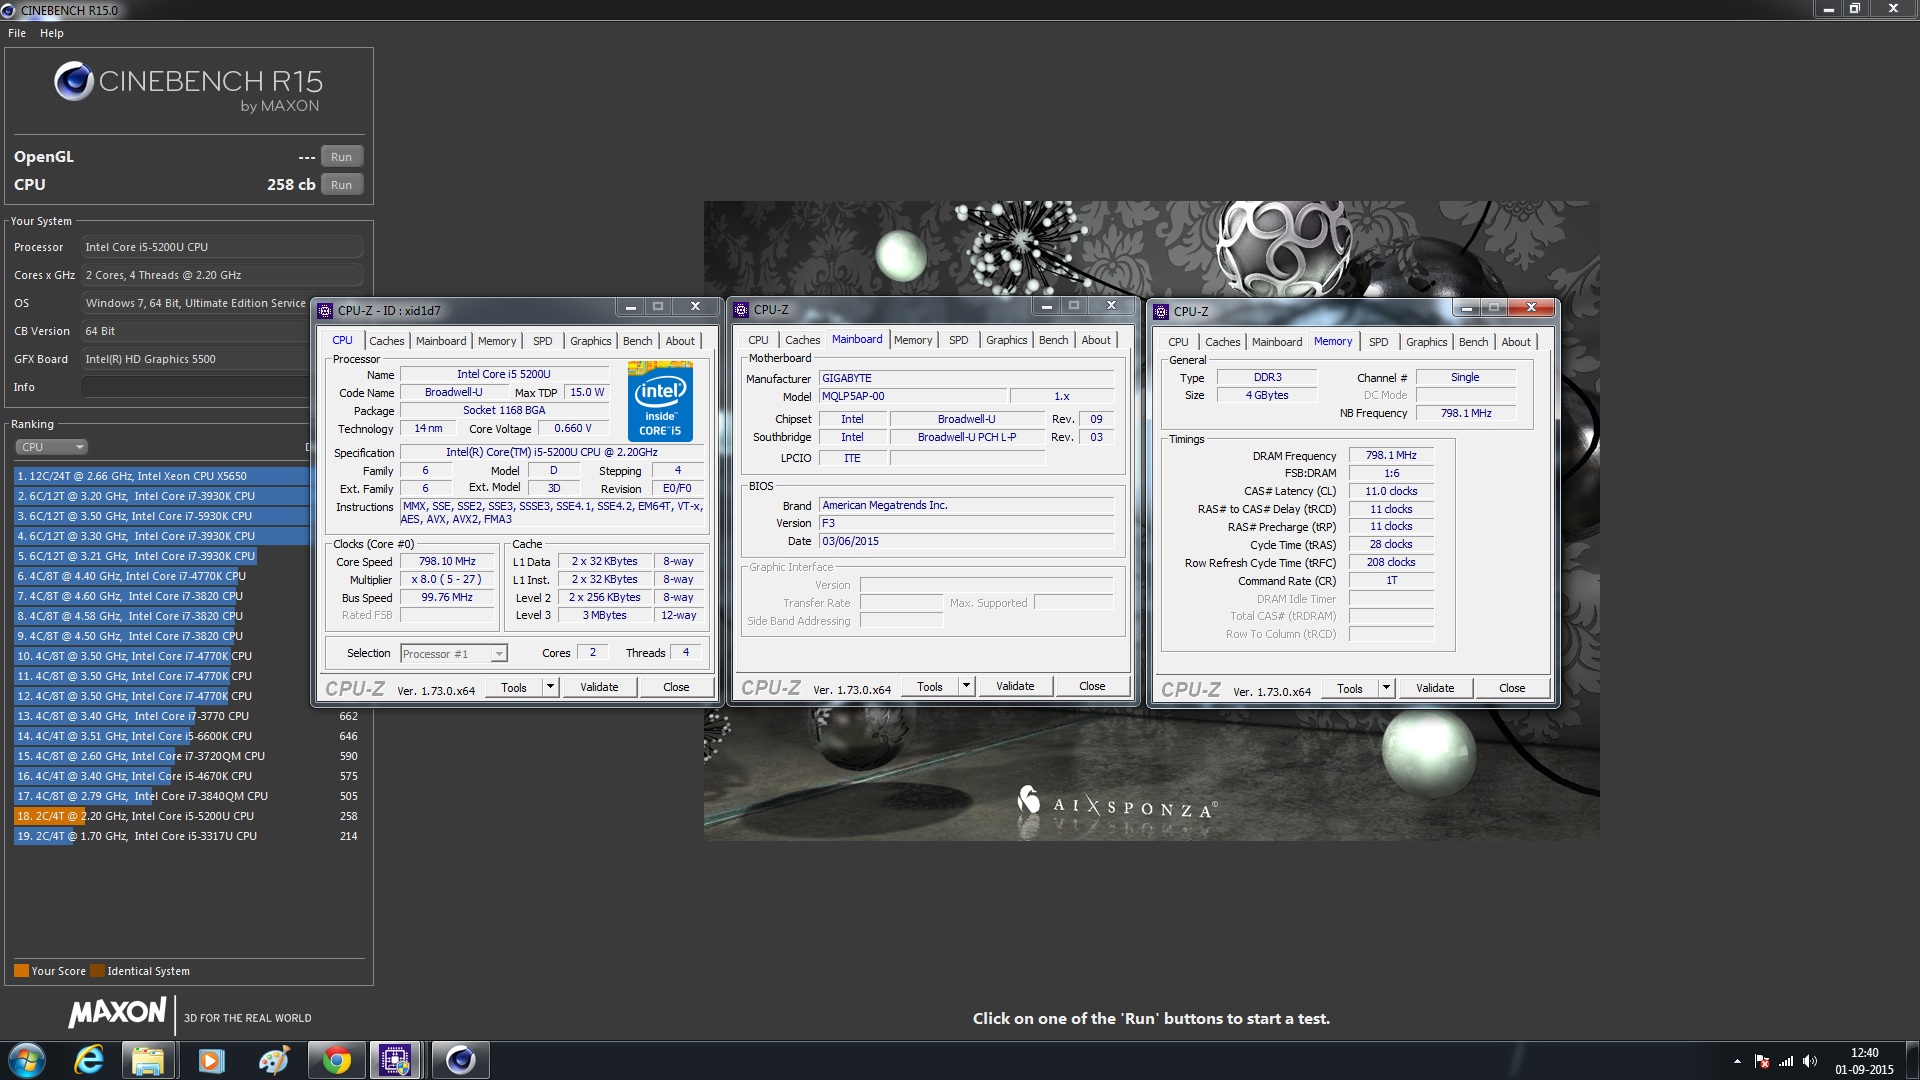The image size is (1920, 1080).
Task: Launch Google Chrome from taskbar
Action: (x=336, y=1060)
